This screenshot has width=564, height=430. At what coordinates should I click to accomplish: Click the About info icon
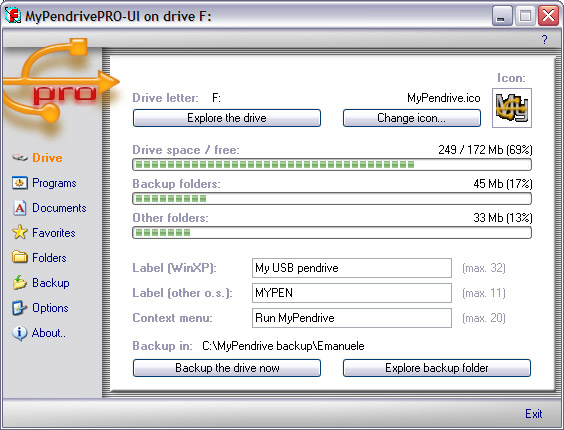click(19, 333)
